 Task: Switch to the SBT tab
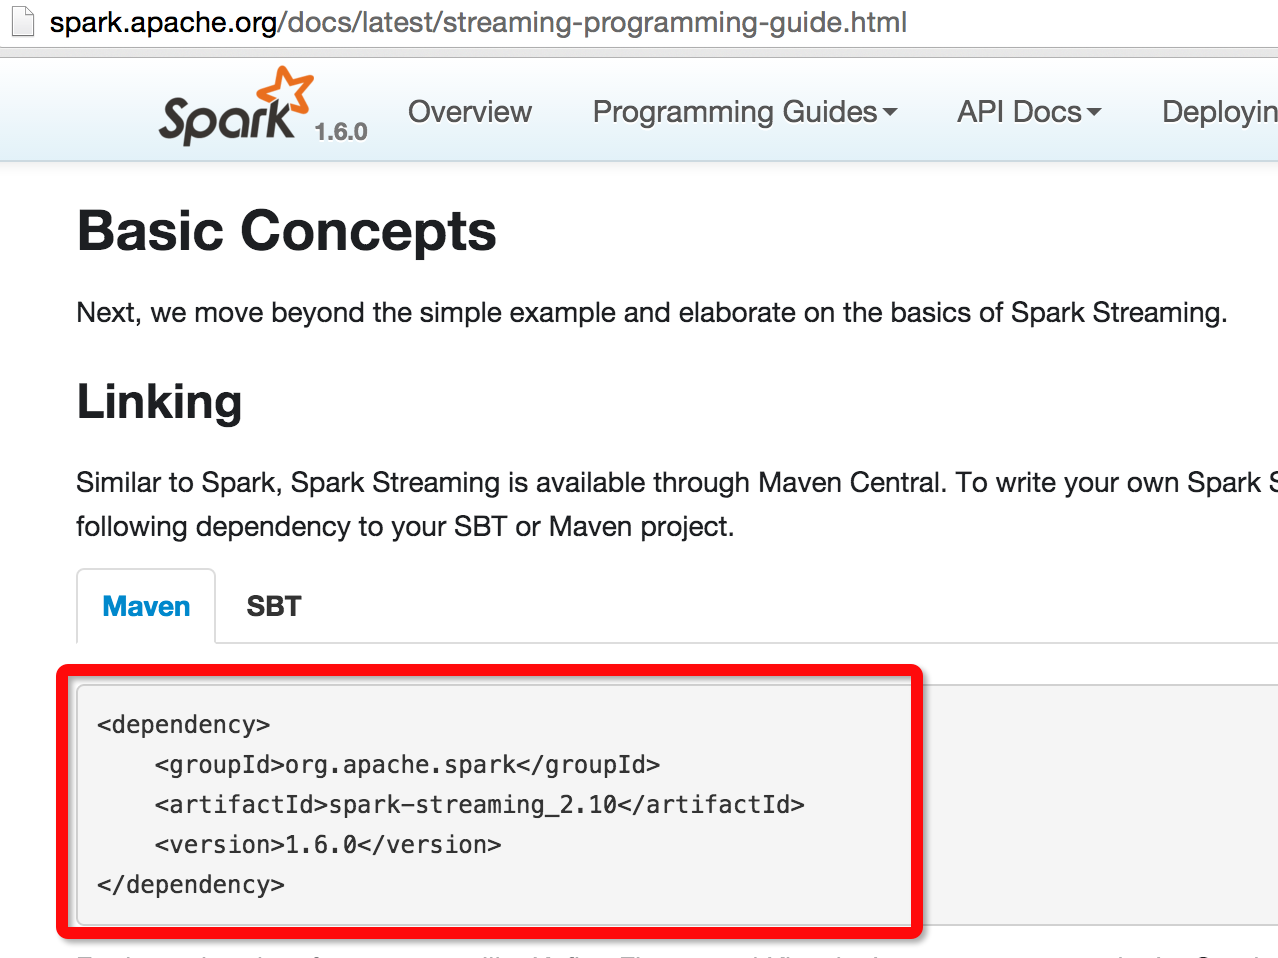point(274,606)
